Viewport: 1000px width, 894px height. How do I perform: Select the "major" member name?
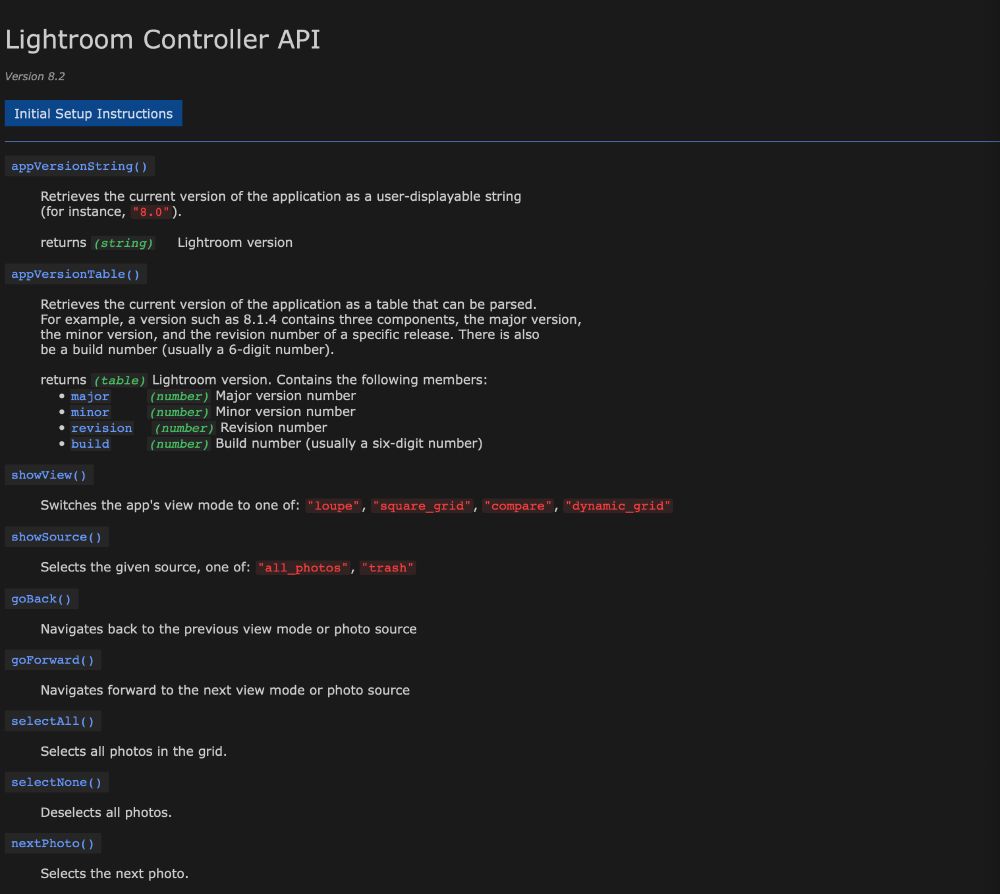(x=90, y=396)
